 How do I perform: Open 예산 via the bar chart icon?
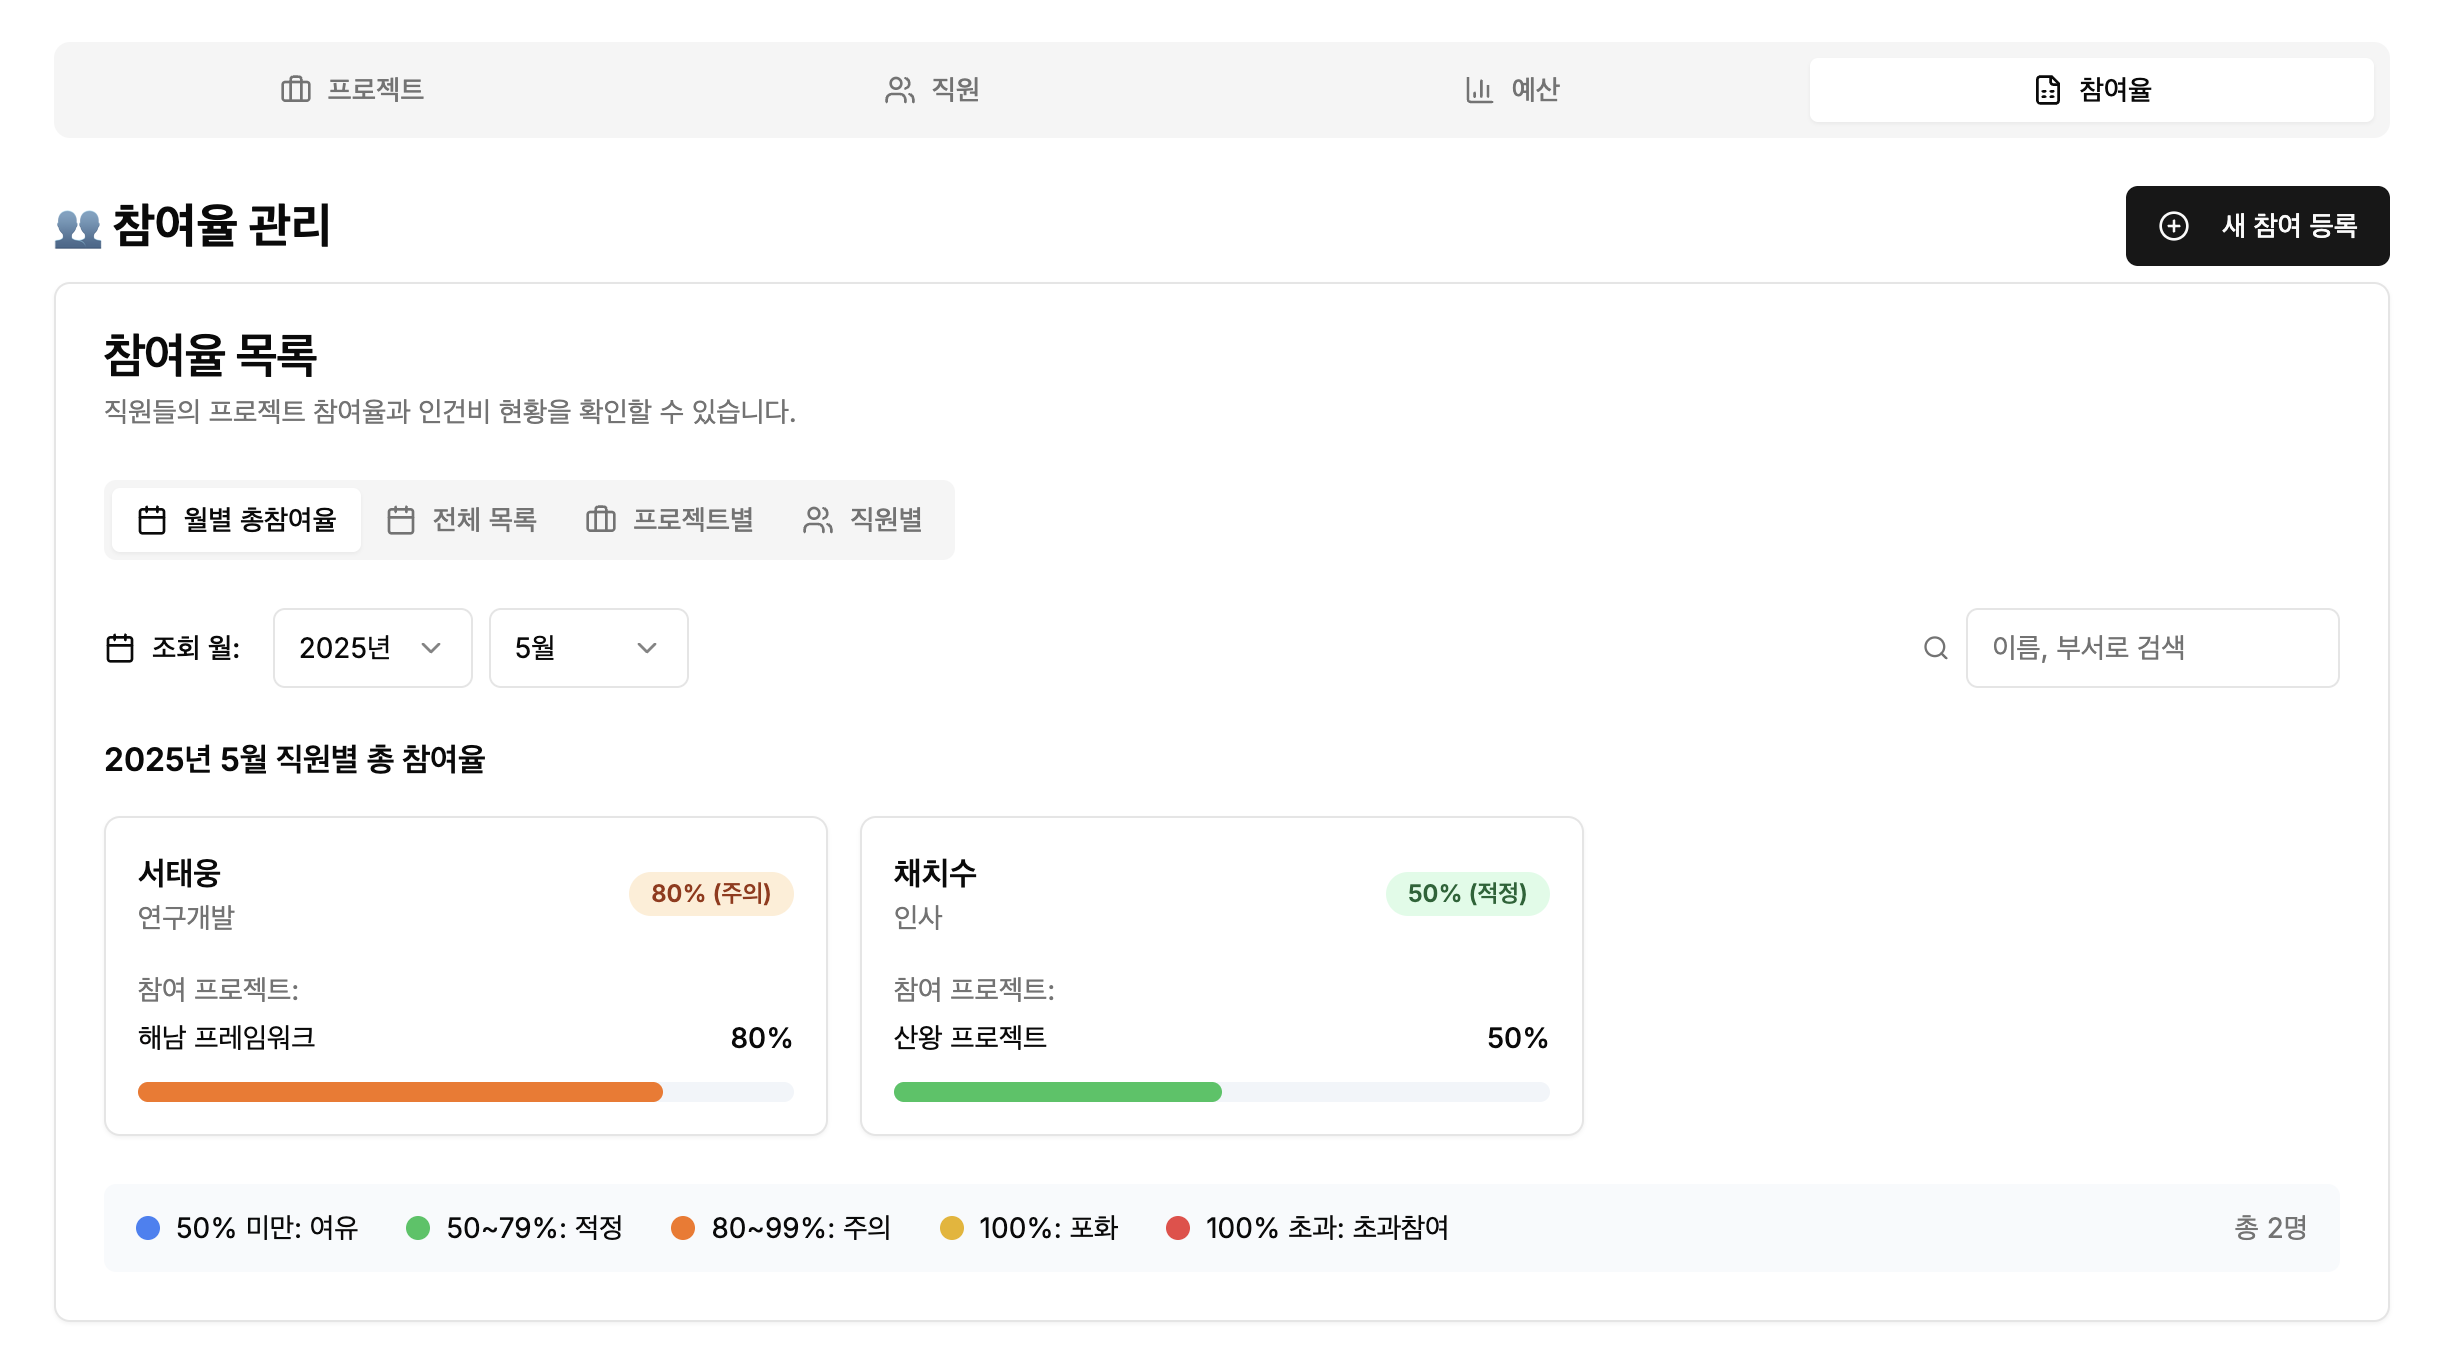click(x=1478, y=90)
